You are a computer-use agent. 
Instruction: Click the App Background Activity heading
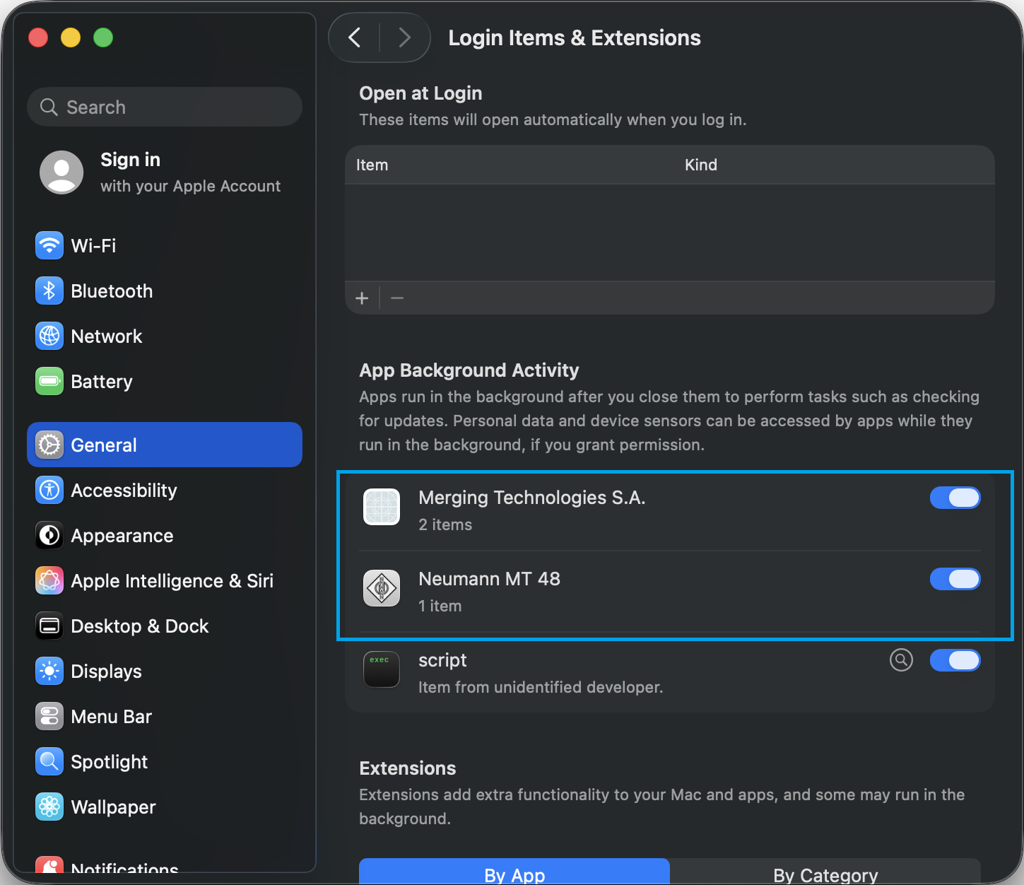tap(469, 370)
